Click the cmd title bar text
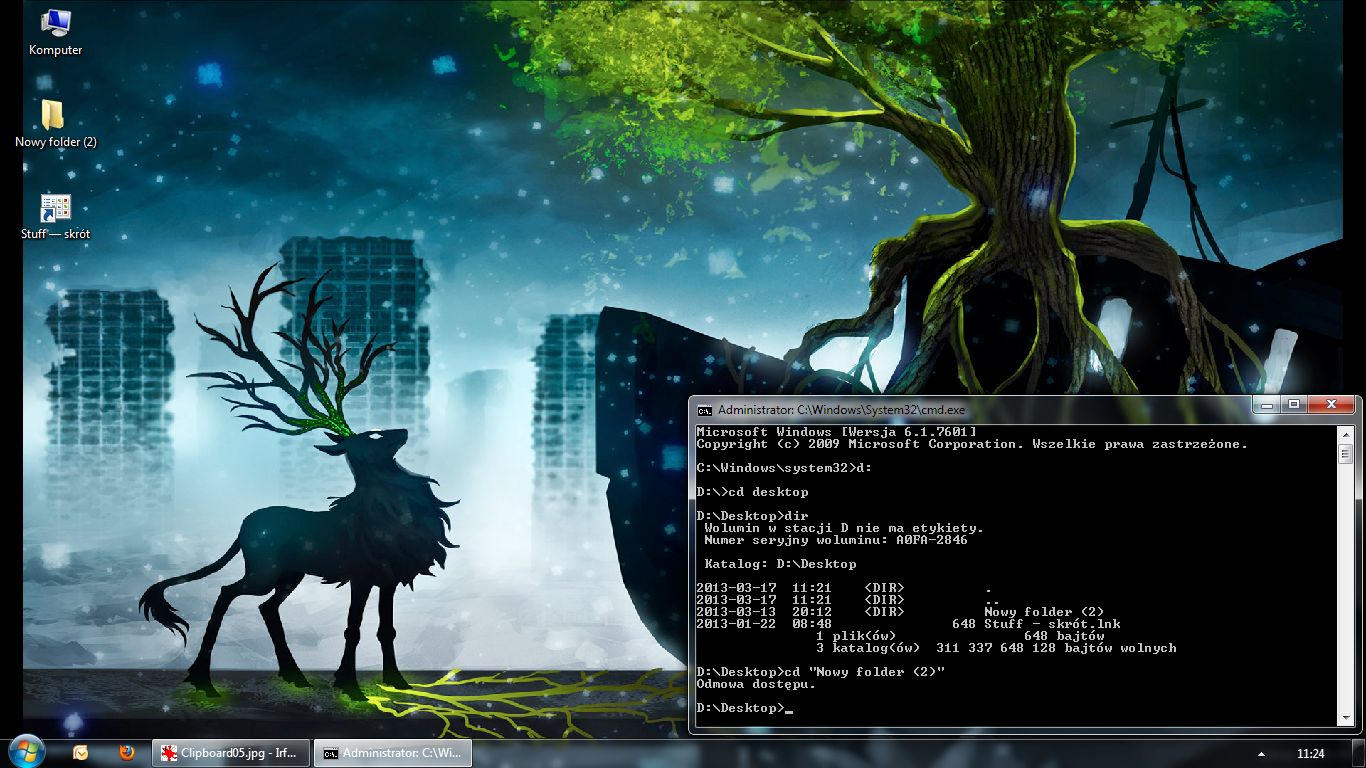The image size is (1366, 768). click(842, 409)
